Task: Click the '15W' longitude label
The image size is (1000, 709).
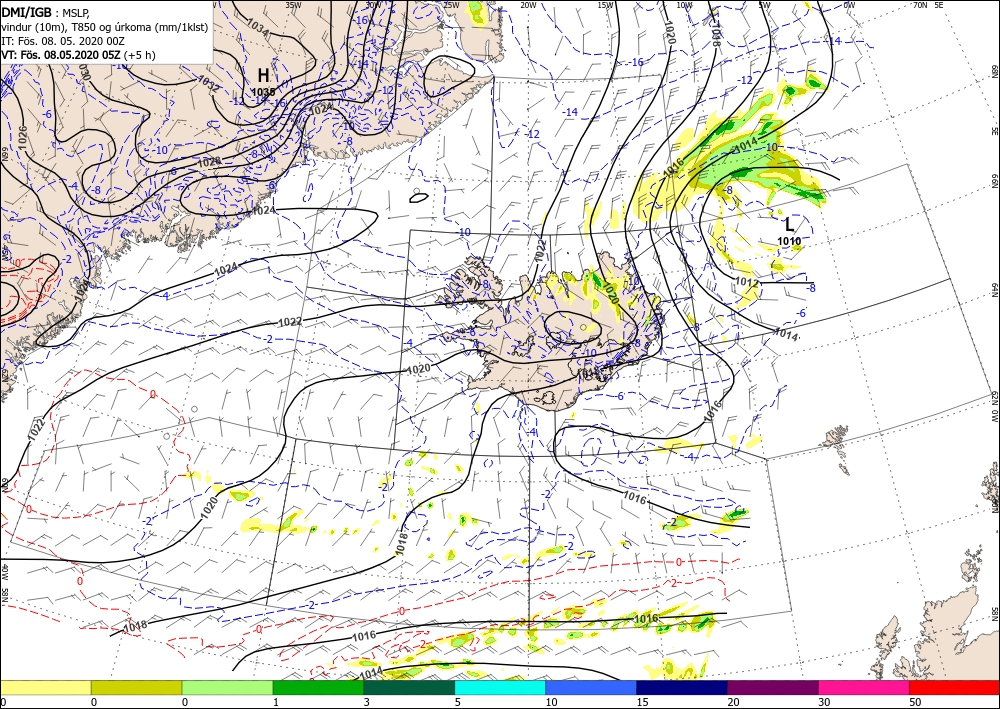Action: [x=606, y=5]
